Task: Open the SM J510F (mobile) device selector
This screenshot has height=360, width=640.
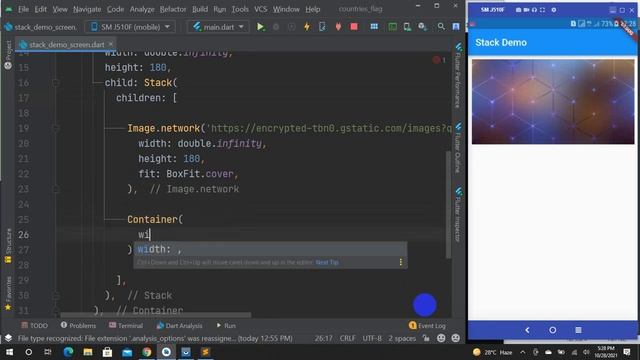Action: point(131,27)
